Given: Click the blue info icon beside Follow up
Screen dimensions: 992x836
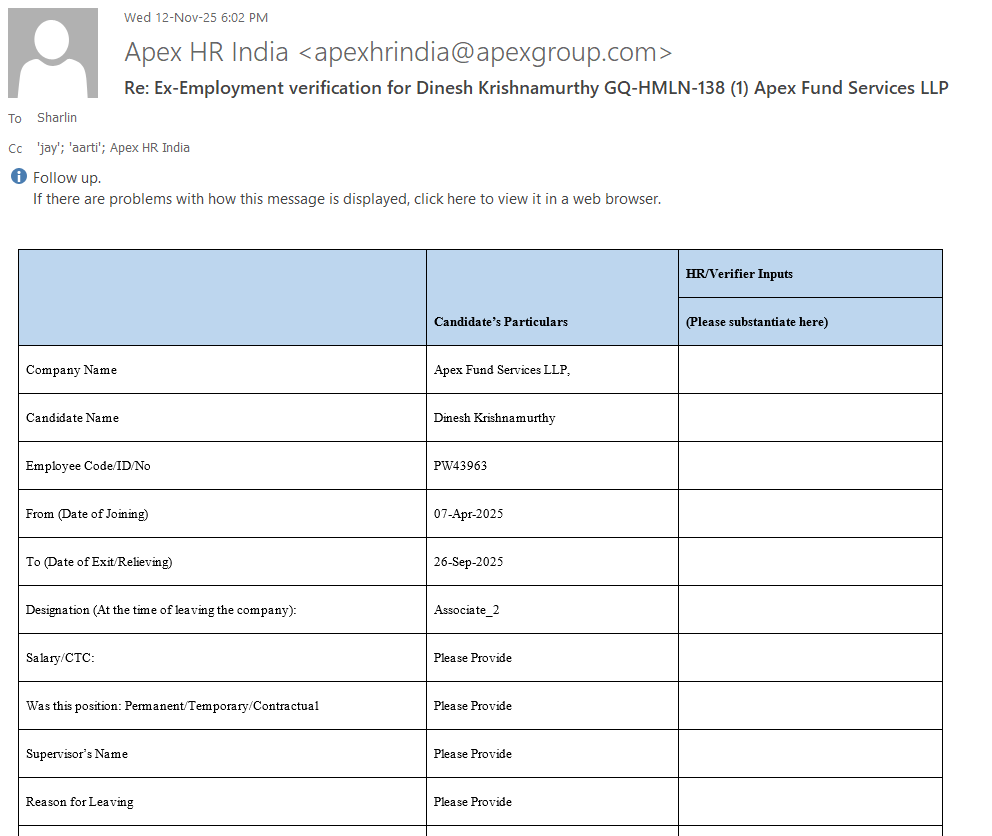Looking at the screenshot, I should coord(19,177).
